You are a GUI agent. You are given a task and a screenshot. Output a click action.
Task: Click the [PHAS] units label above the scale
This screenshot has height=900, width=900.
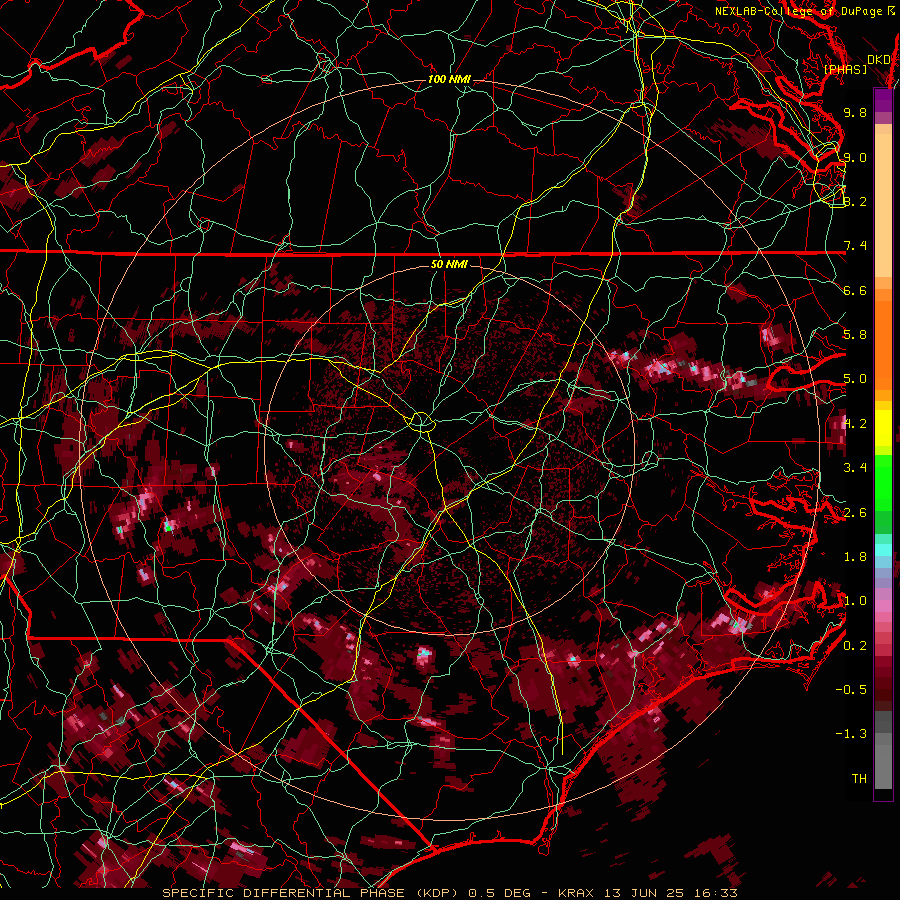click(x=845, y=70)
